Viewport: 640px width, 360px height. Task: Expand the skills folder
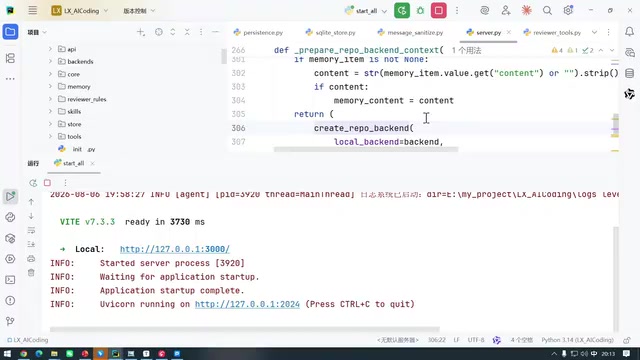pyautogui.click(x=50, y=111)
